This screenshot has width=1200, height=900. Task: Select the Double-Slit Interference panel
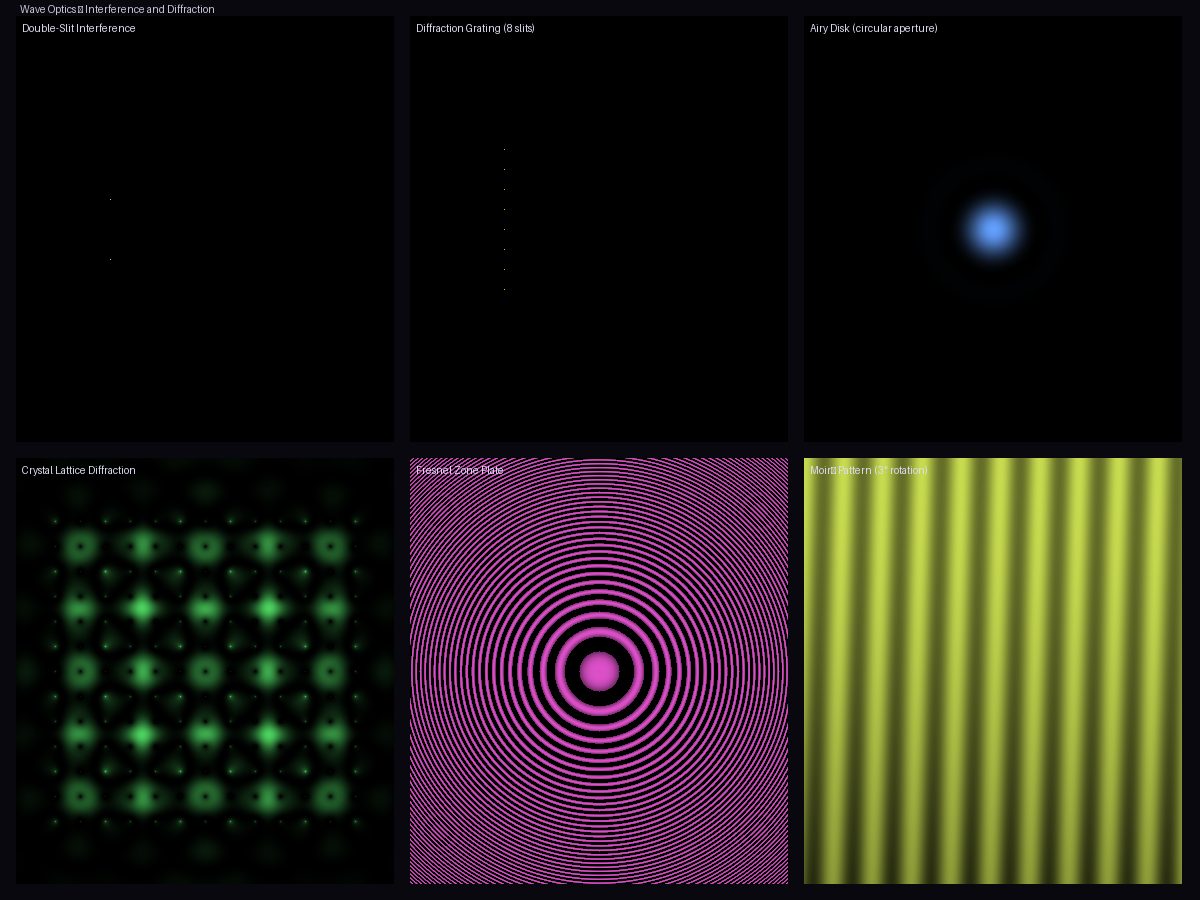pos(205,230)
